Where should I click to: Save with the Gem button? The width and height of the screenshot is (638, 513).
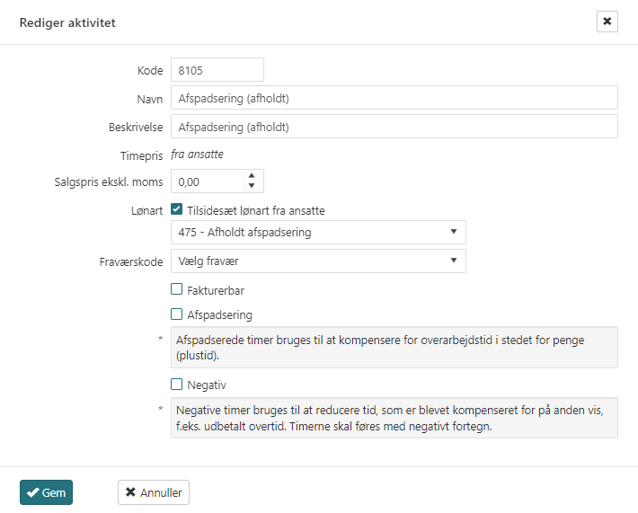[46, 492]
